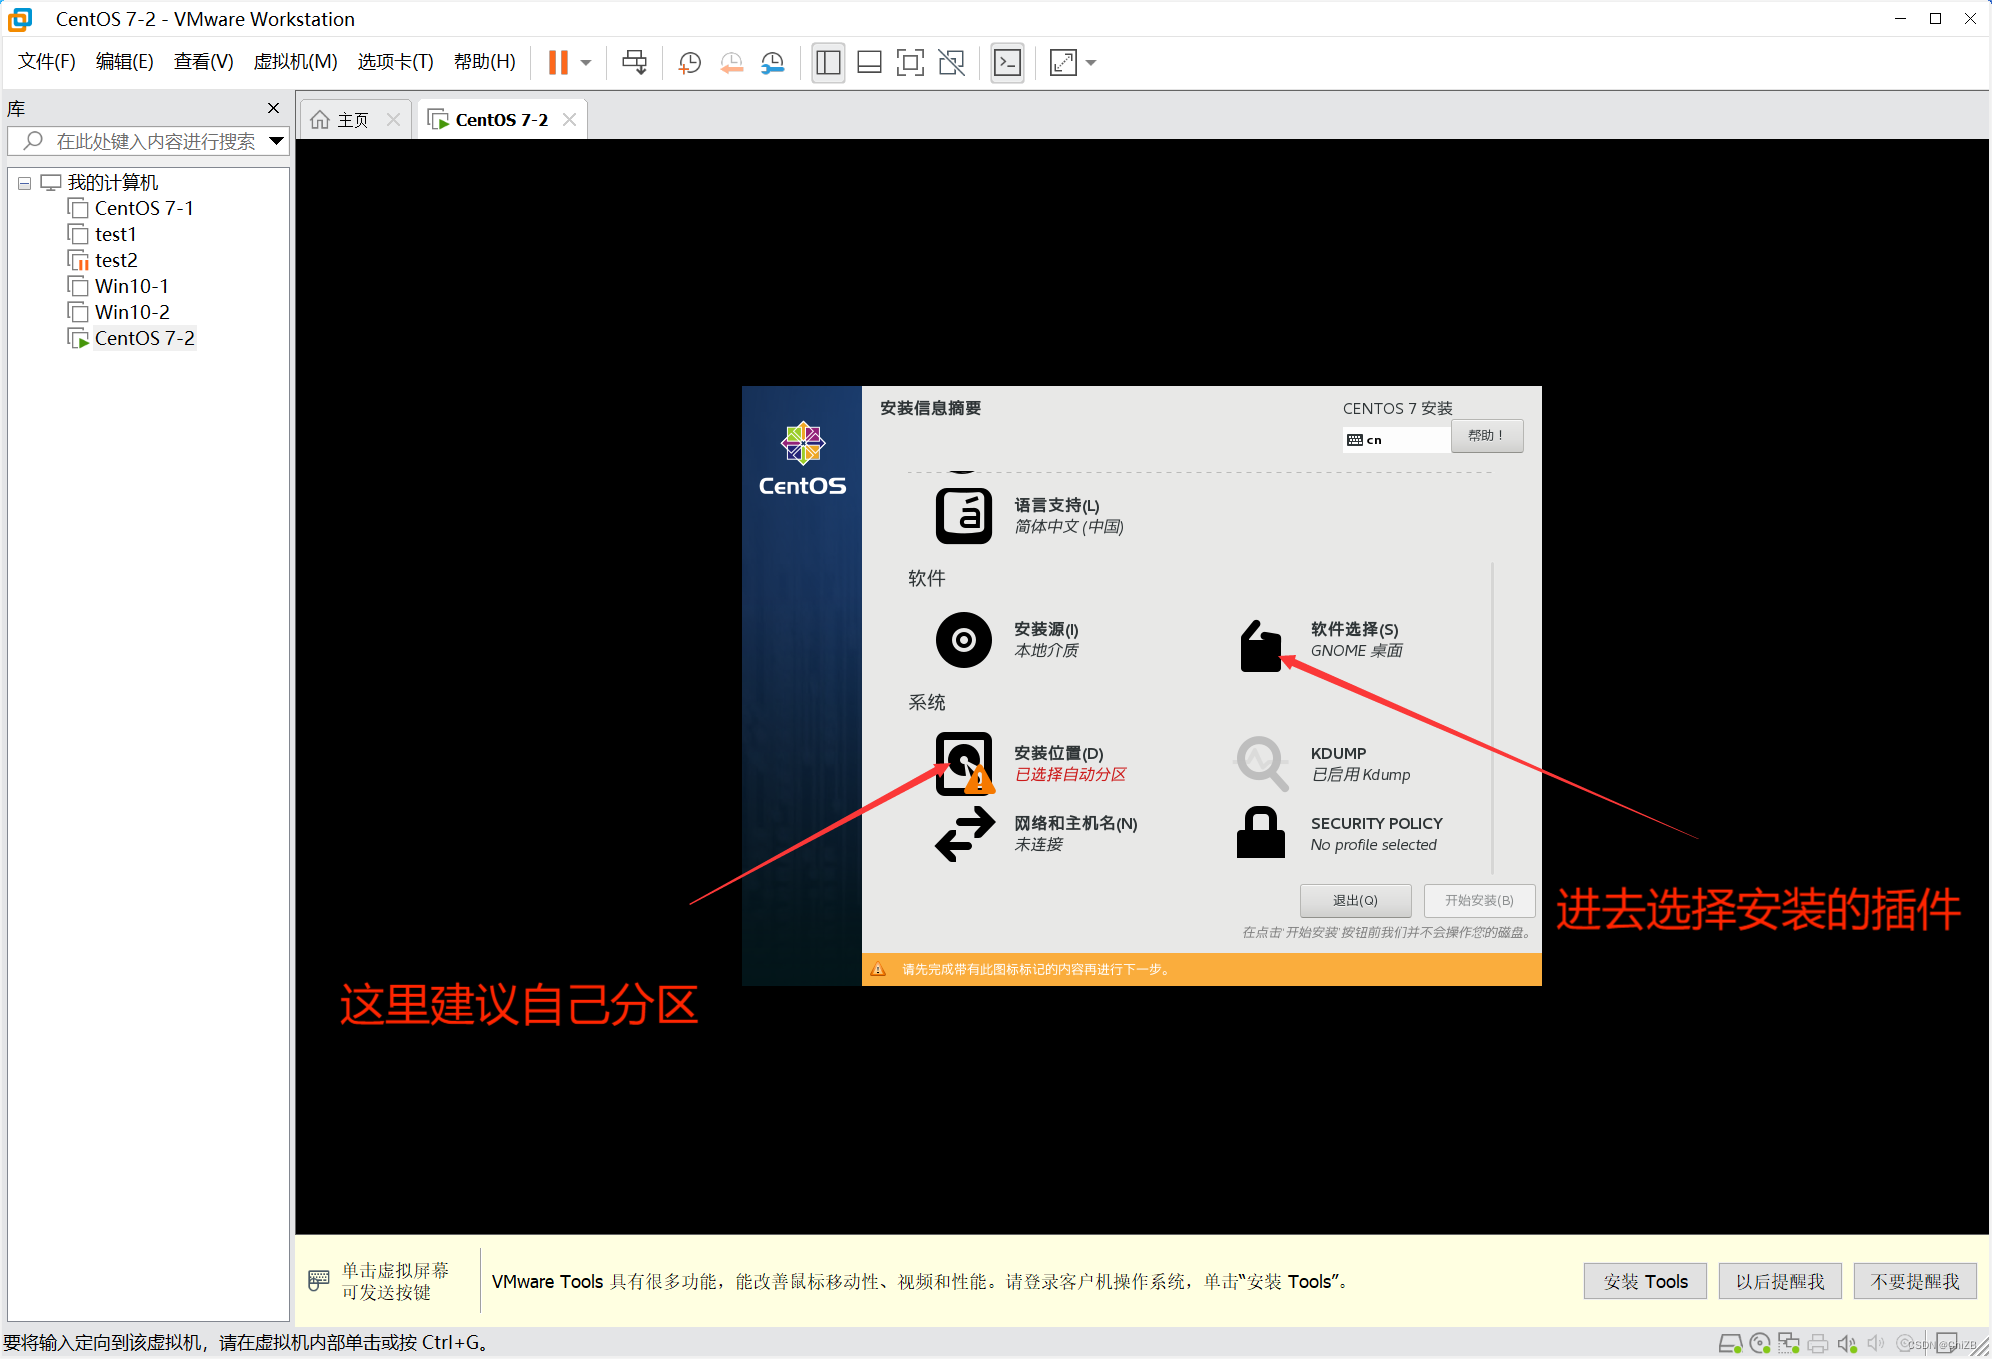
Task: Open the 虚拟机(M) menu
Action: coord(295,62)
